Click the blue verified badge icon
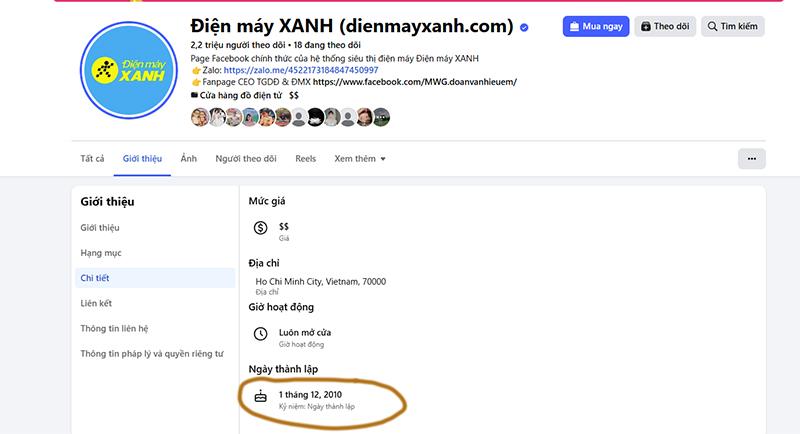Image resolution: width=800 pixels, height=434 pixels. [x=524, y=28]
